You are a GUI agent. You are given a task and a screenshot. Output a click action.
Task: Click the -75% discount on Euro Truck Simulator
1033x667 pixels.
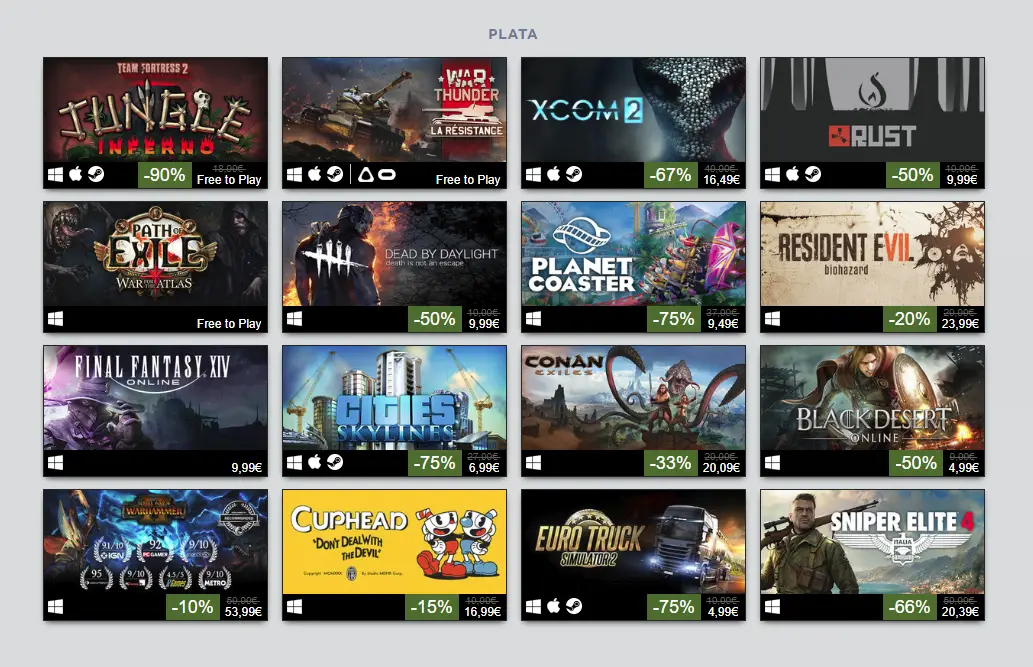673,606
